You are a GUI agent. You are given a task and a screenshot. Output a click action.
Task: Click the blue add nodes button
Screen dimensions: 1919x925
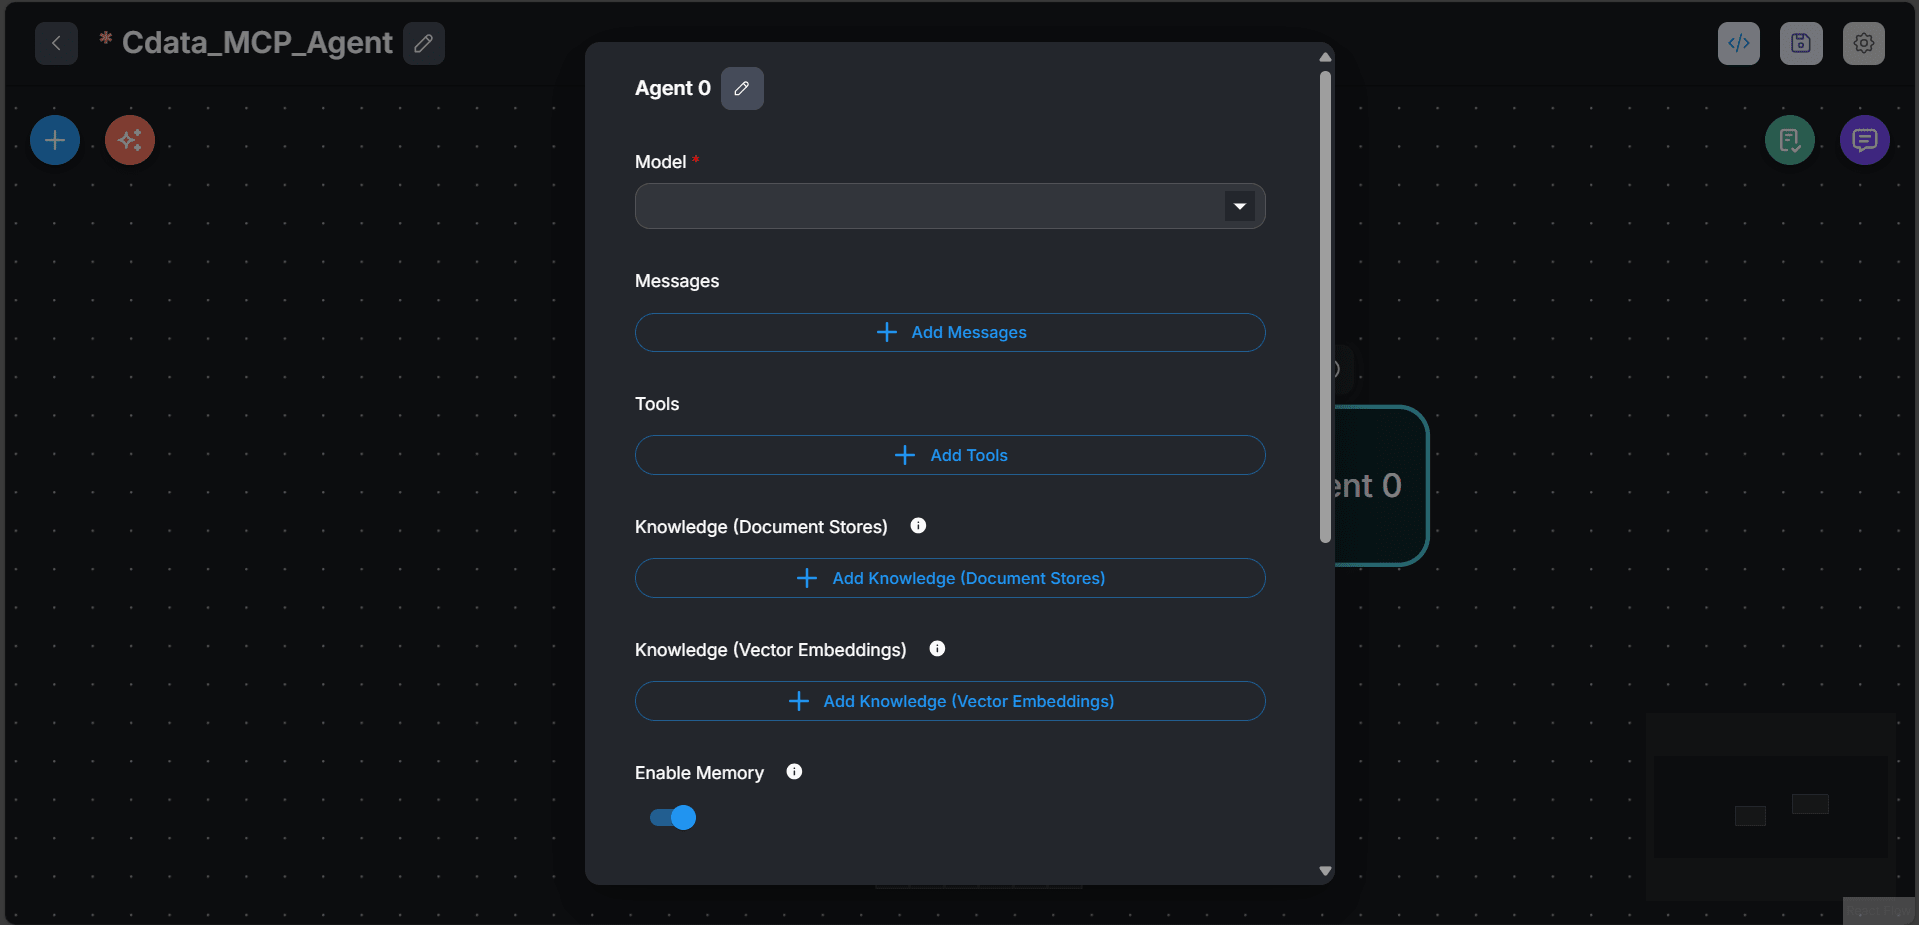click(55, 140)
